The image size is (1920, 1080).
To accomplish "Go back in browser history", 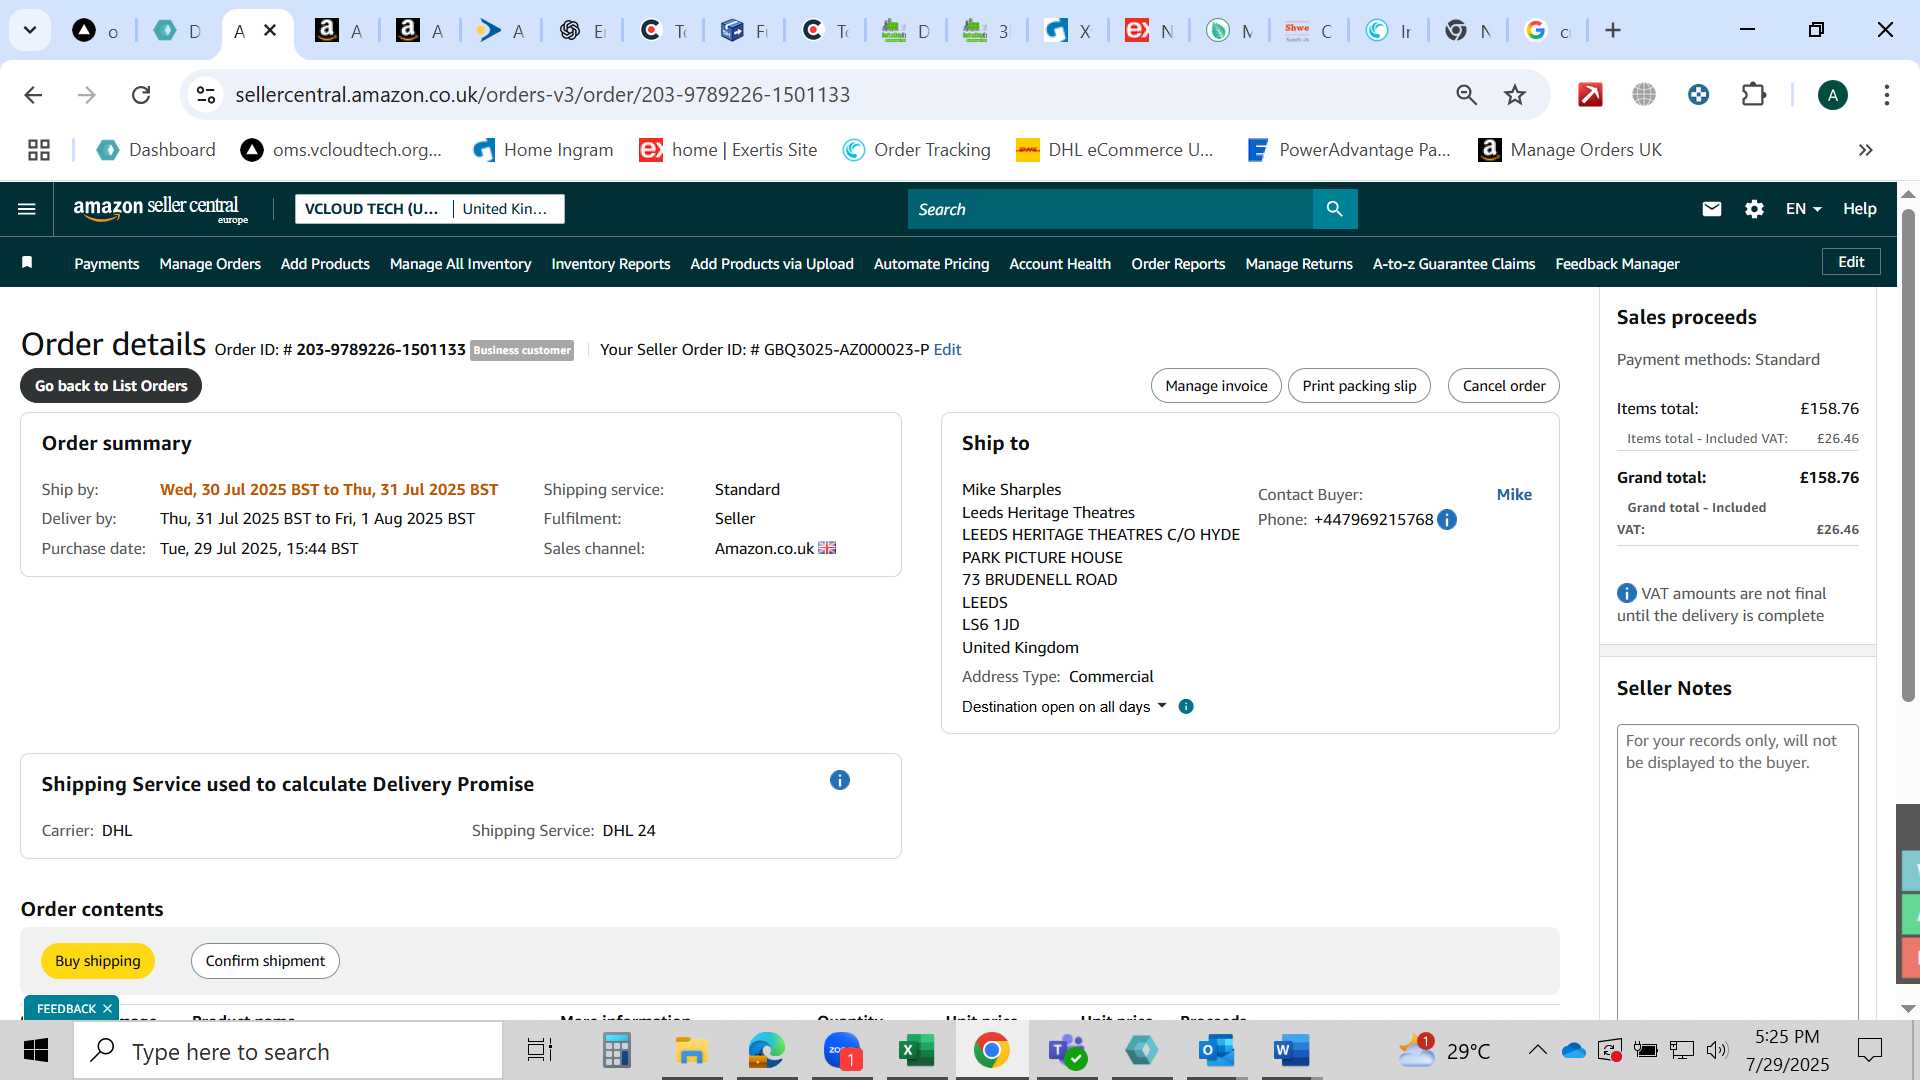I will click(x=33, y=95).
